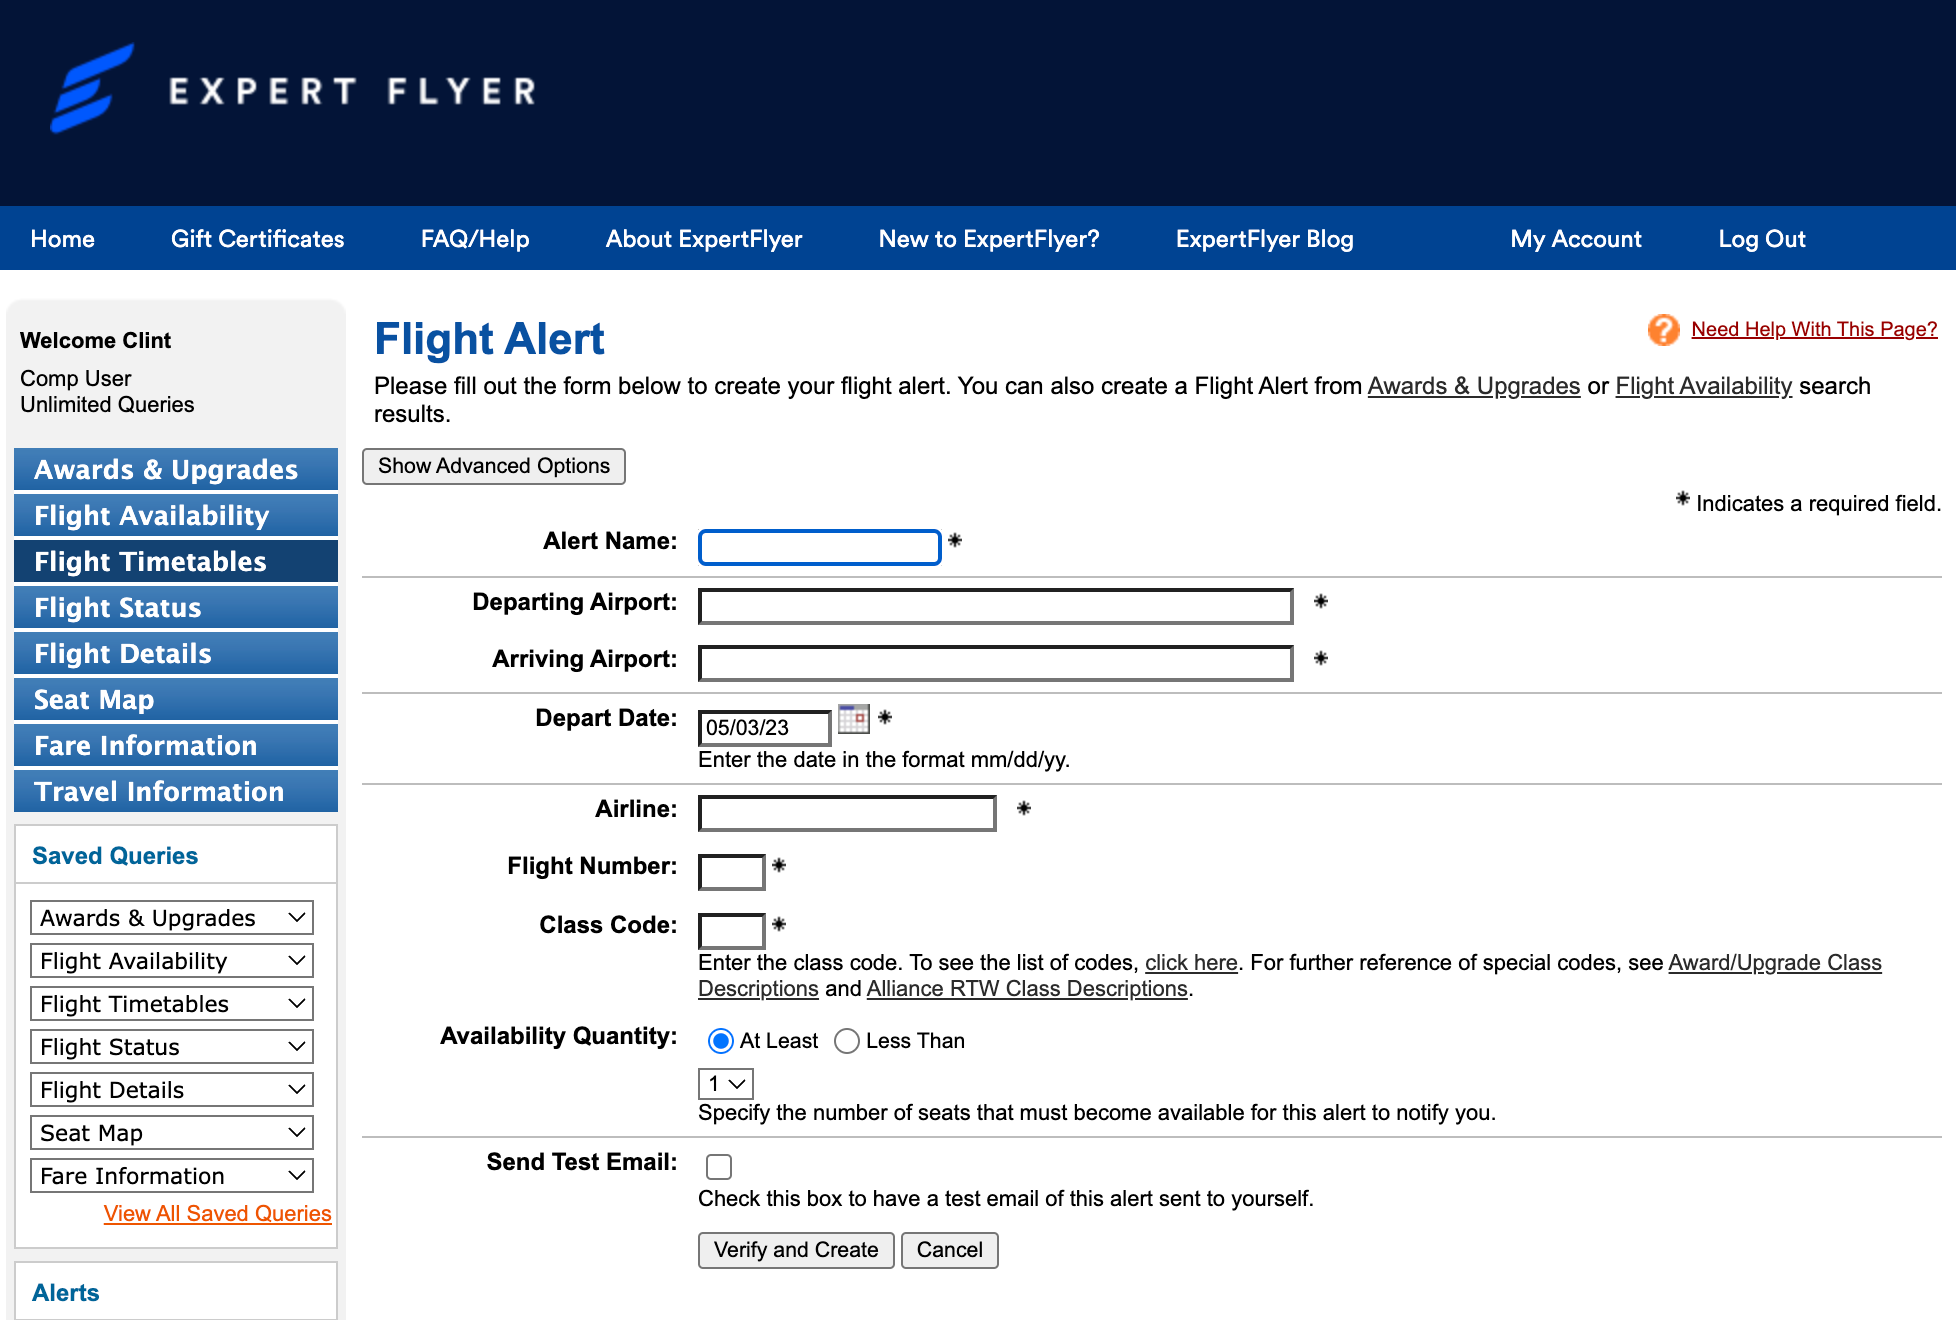Select the At Least radio button

[x=720, y=1041]
